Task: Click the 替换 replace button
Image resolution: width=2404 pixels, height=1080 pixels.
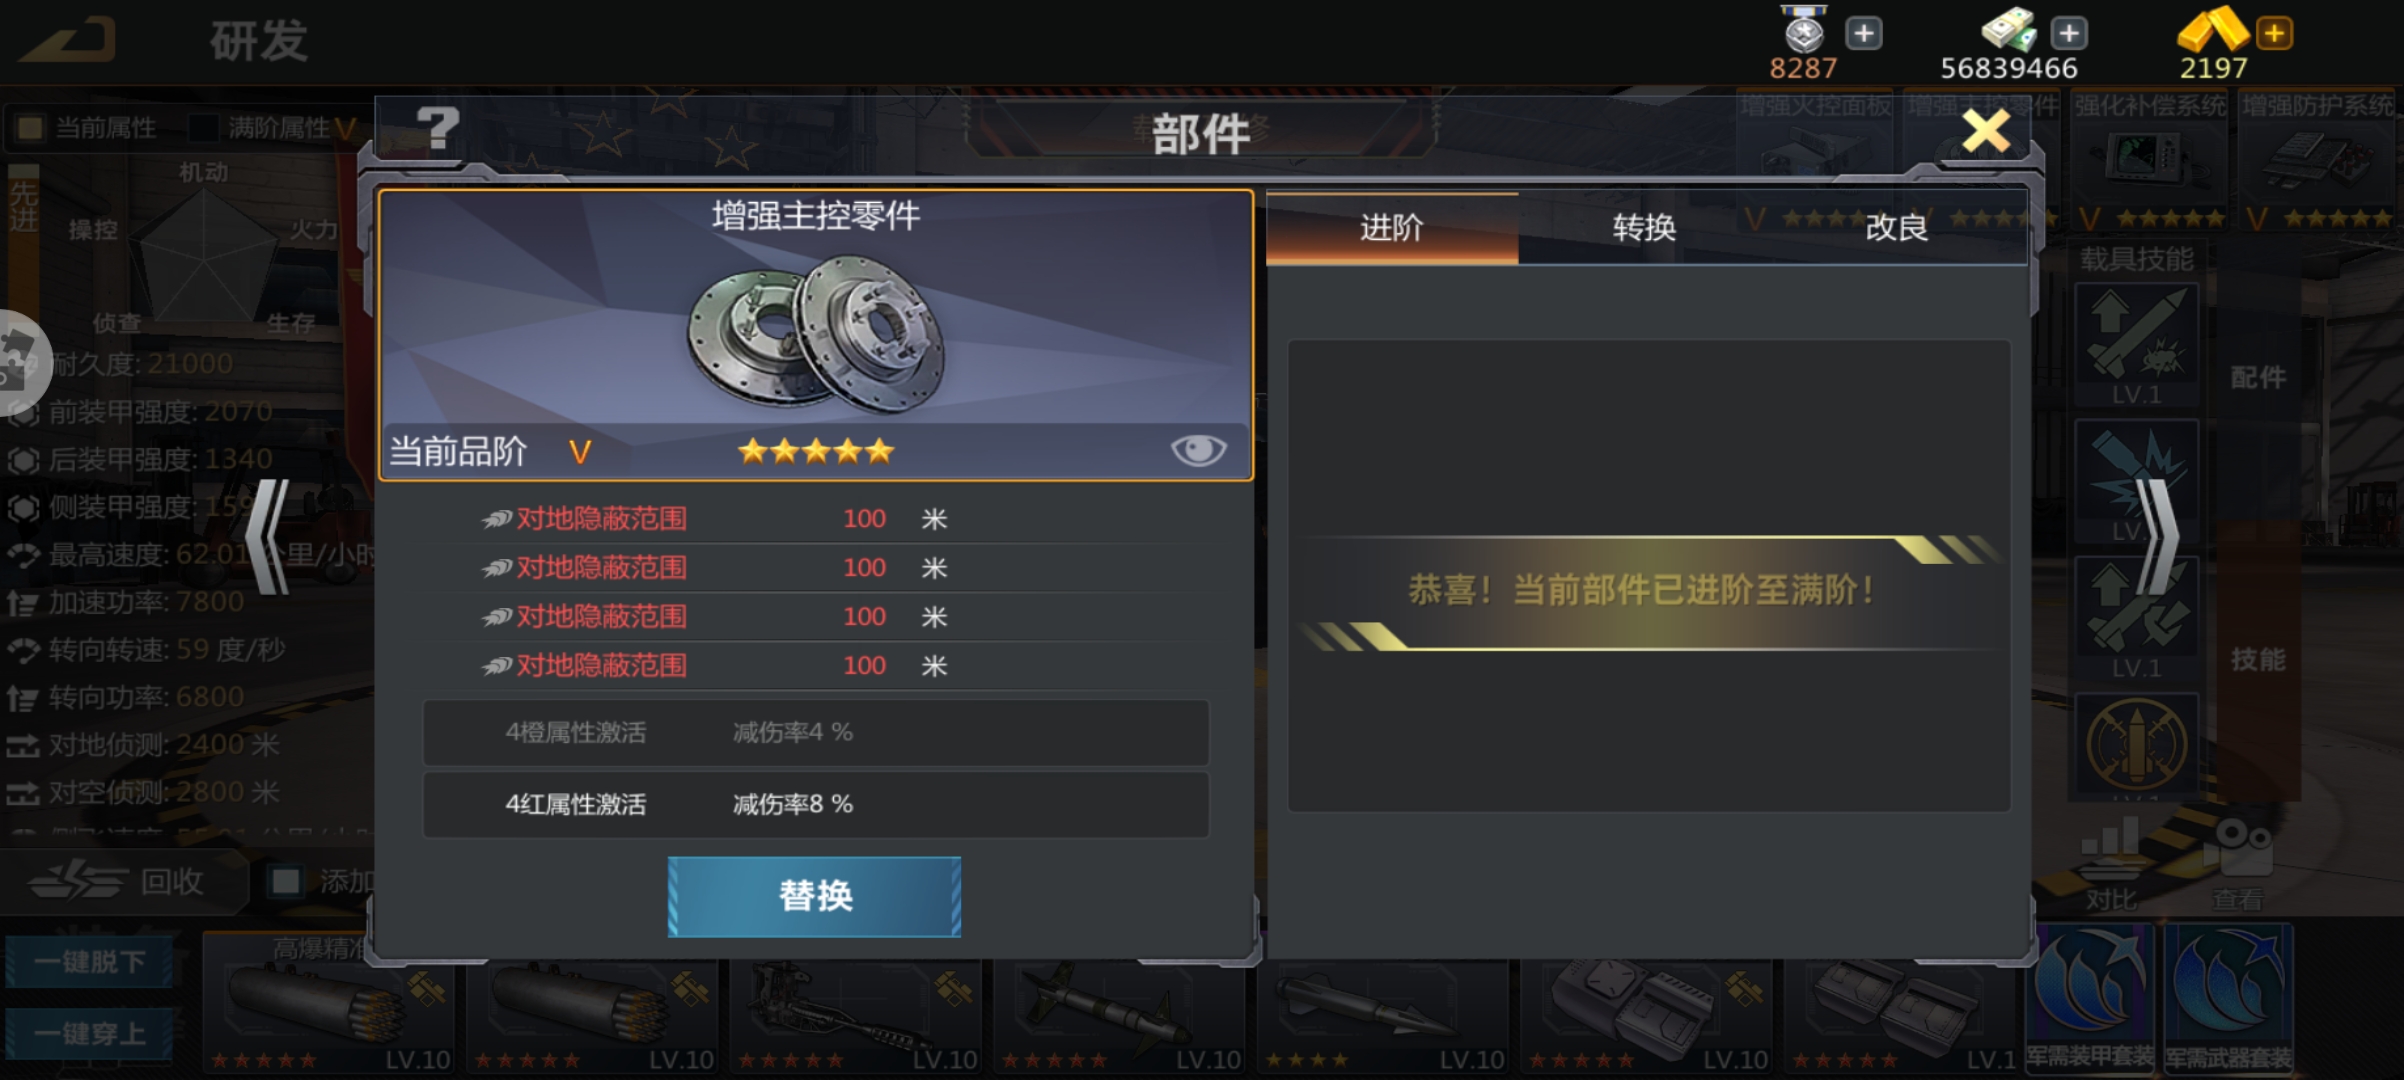Action: pyautogui.click(x=815, y=896)
